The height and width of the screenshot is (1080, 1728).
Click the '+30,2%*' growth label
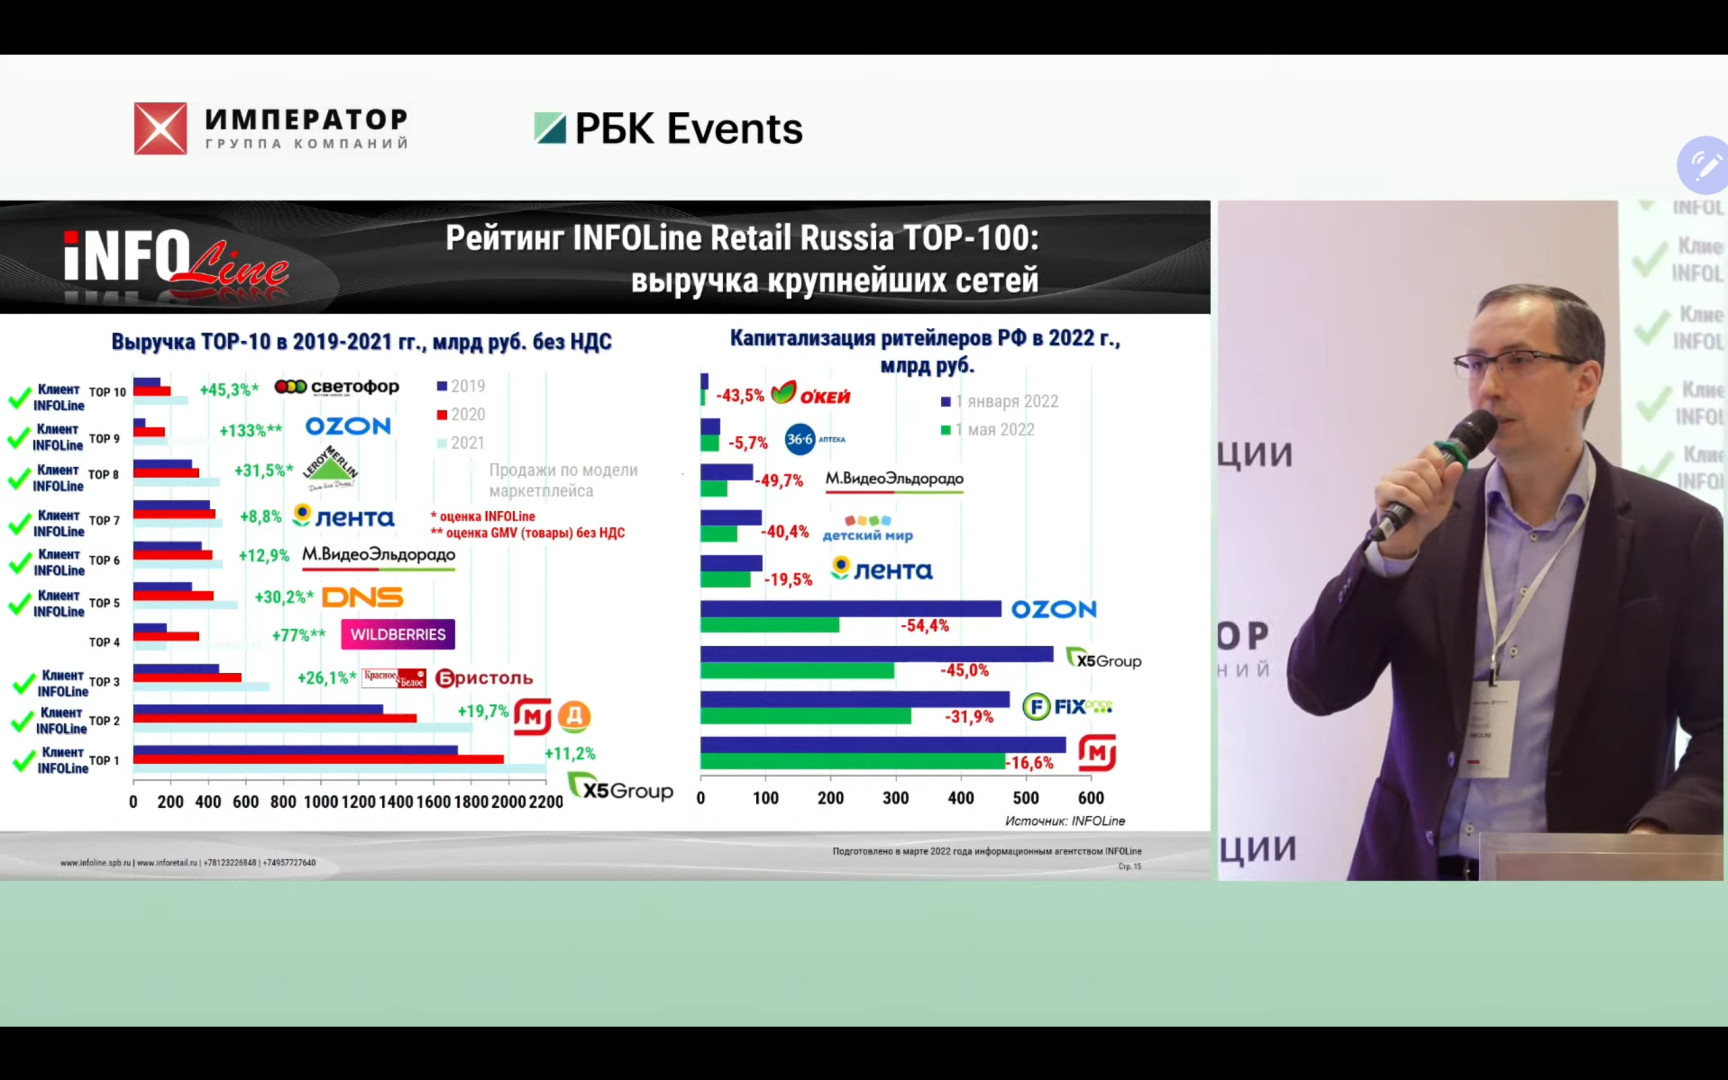tap(285, 597)
